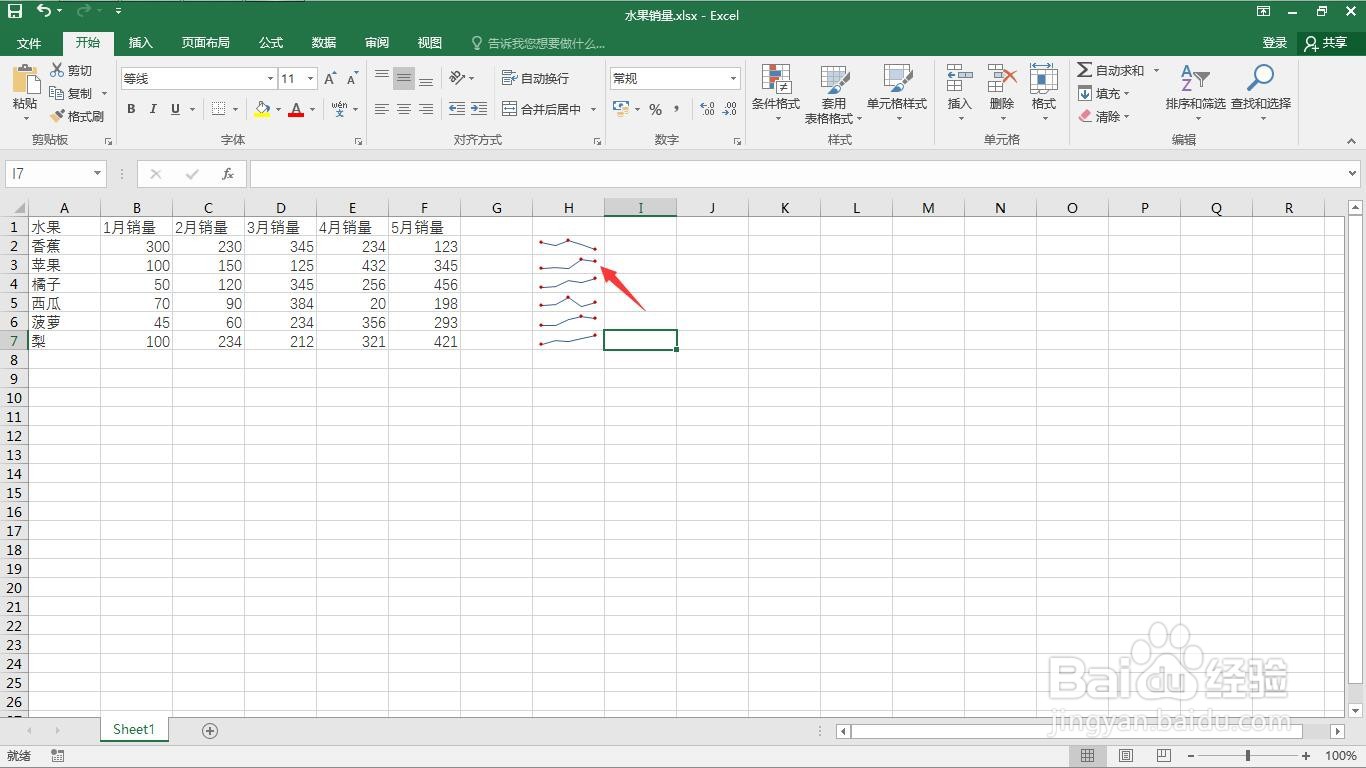Click the decrease indent icon
This screenshot has width=1366, height=768.
[457, 109]
